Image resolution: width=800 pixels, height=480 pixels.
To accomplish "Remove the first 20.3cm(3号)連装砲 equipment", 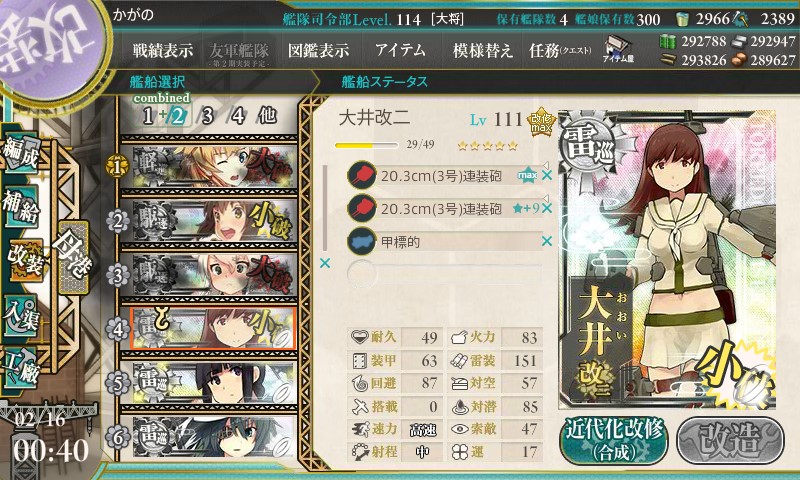I will pos(547,175).
